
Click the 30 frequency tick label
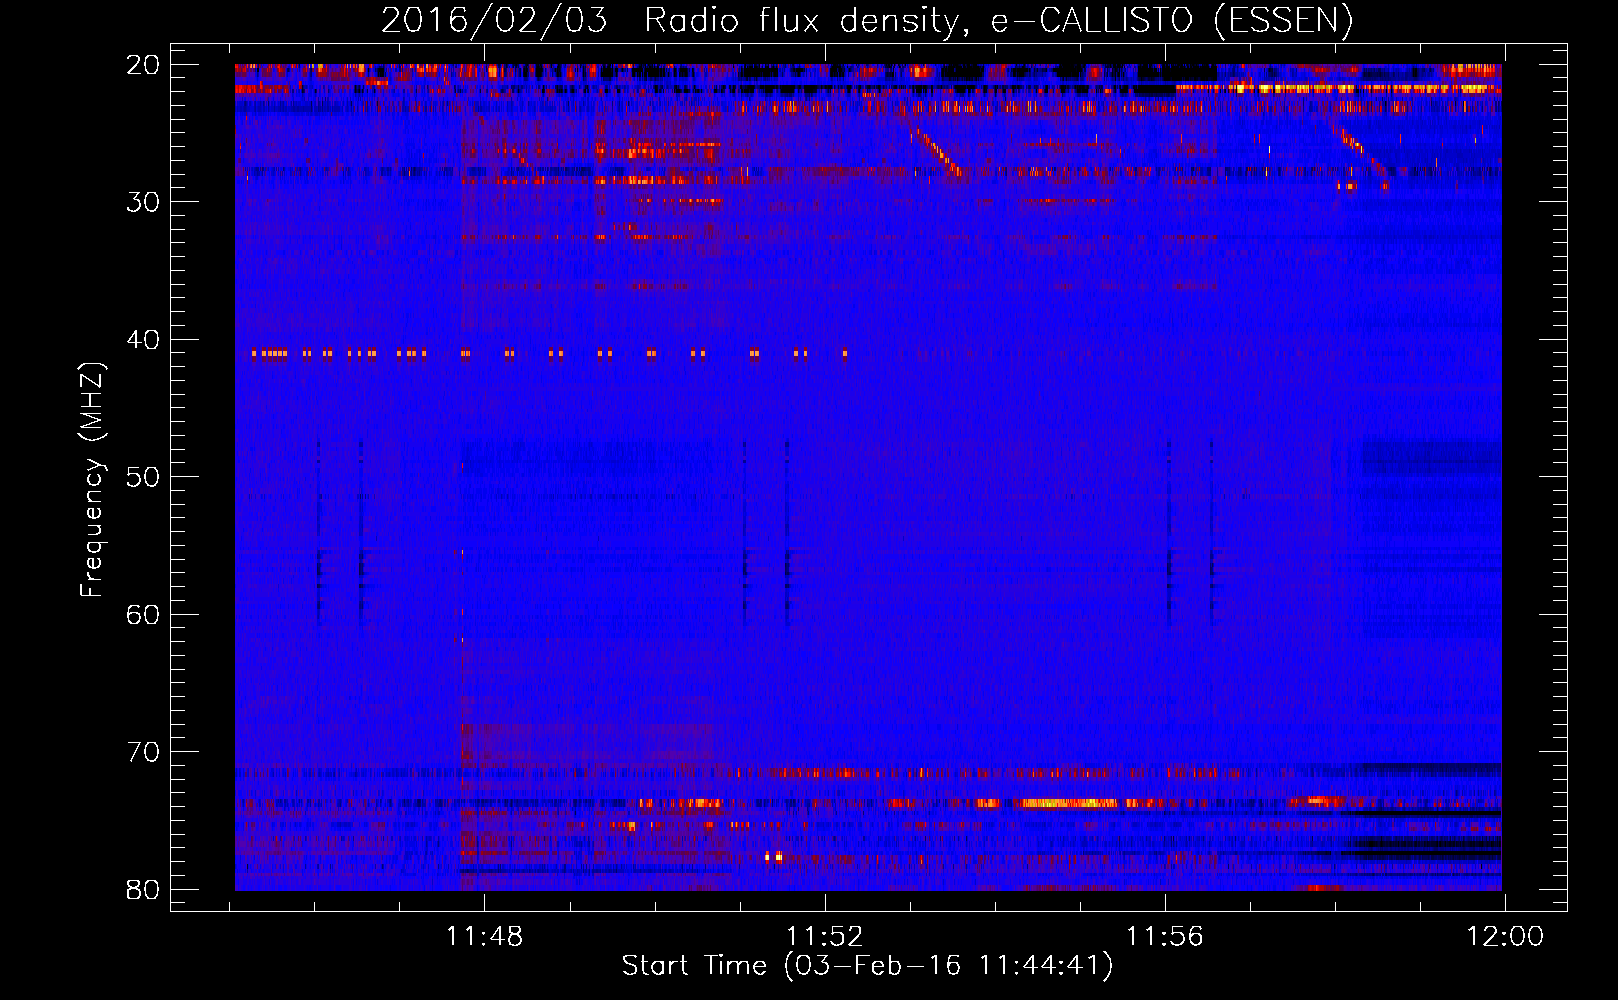(x=143, y=202)
